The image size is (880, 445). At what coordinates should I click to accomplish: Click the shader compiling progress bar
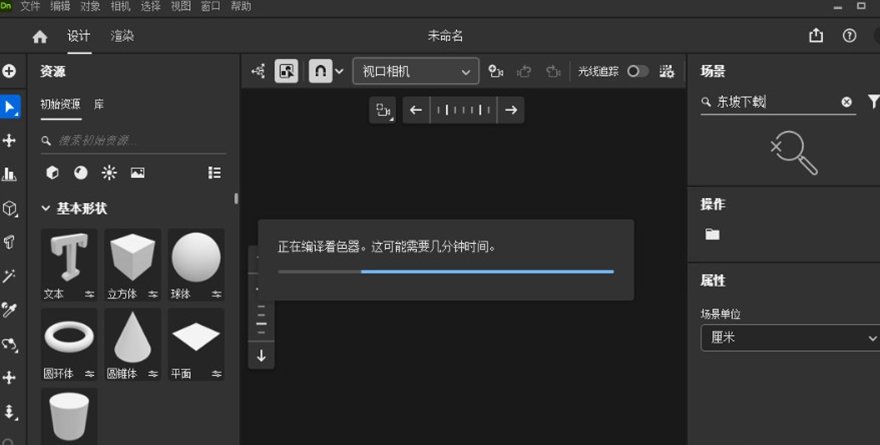[446, 272]
